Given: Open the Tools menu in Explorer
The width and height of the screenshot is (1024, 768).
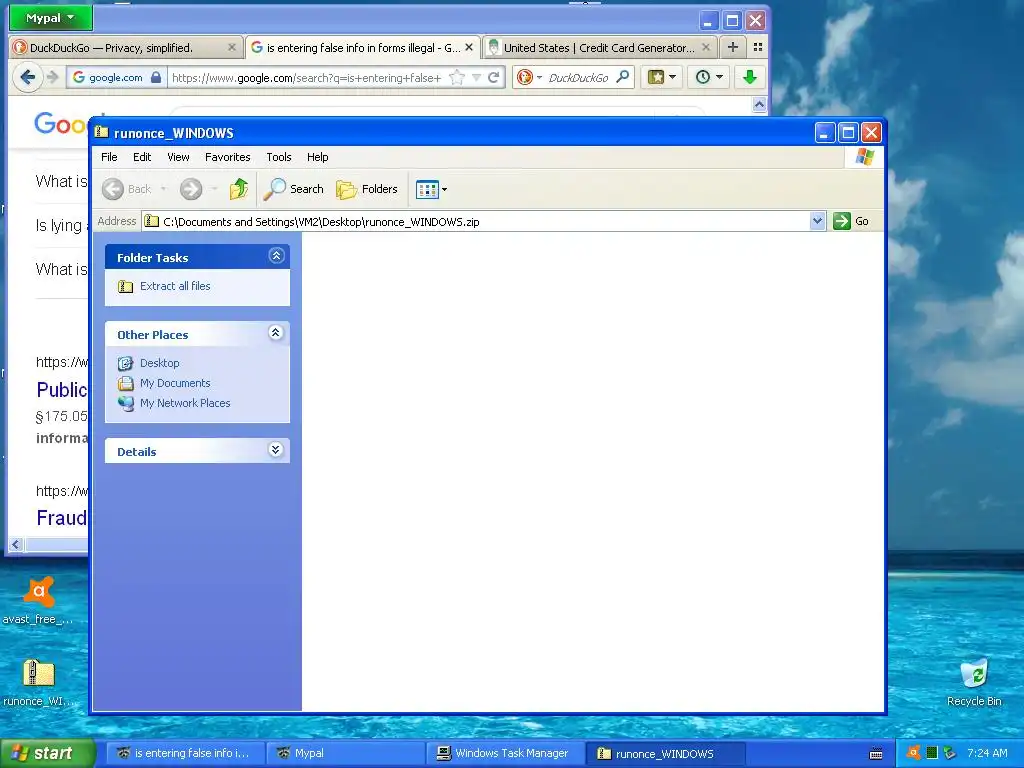Looking at the screenshot, I should coord(279,157).
